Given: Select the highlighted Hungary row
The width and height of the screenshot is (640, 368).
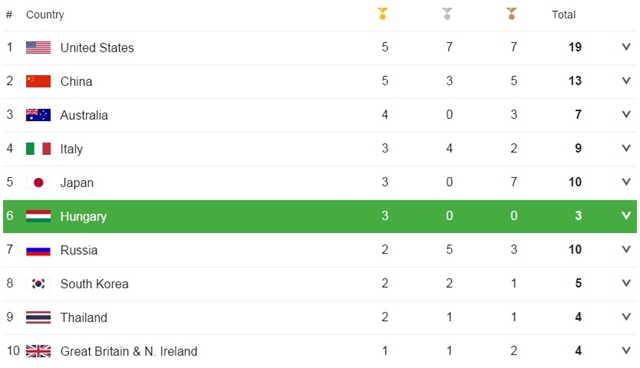Looking at the screenshot, I should click(320, 216).
